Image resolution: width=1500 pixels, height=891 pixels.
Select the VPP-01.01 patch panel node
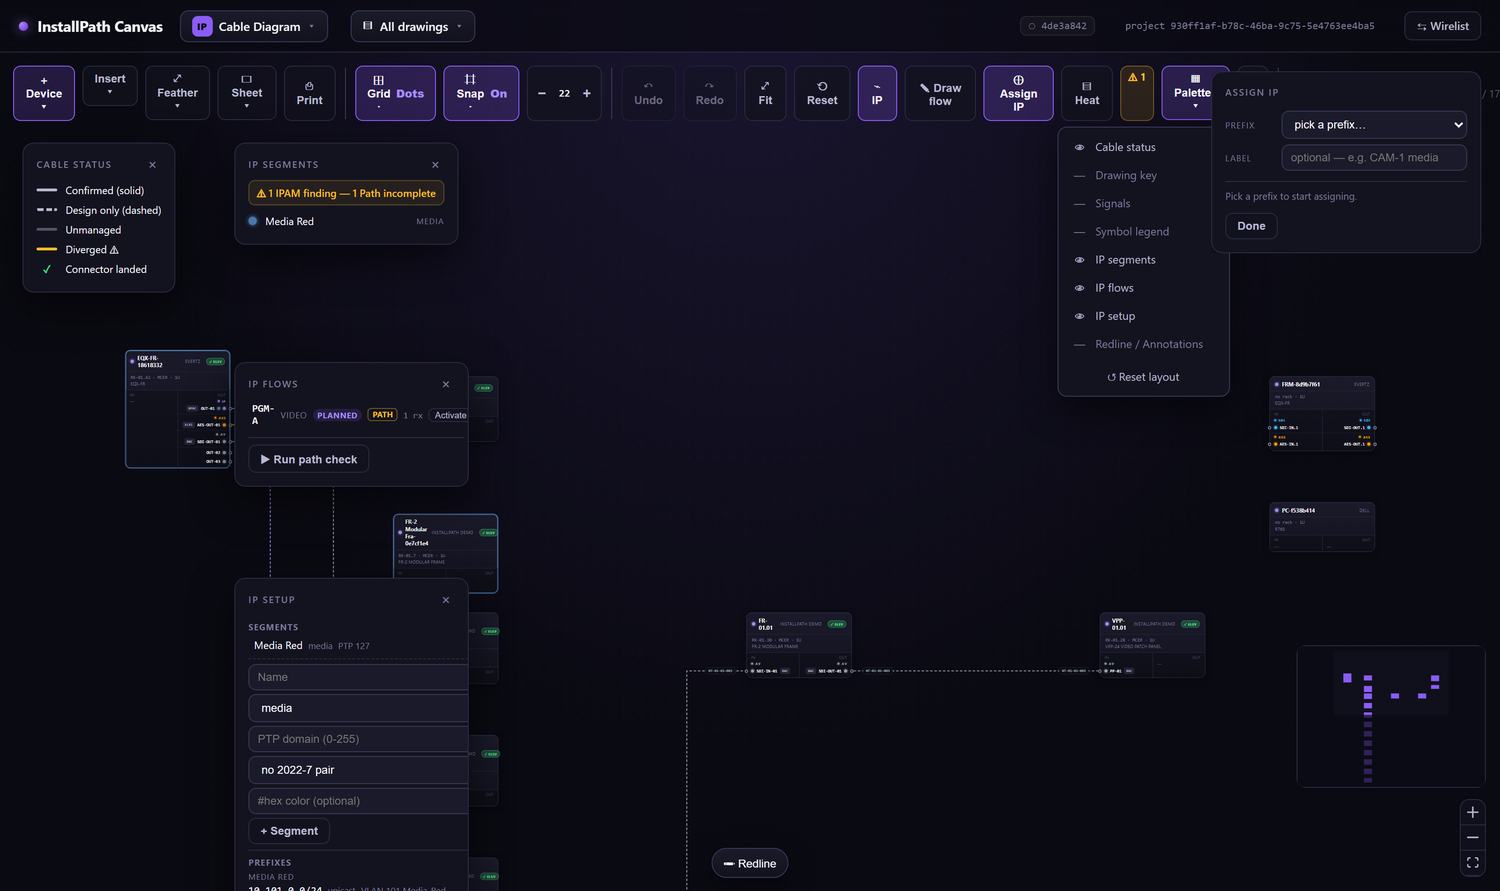[x=1152, y=645]
